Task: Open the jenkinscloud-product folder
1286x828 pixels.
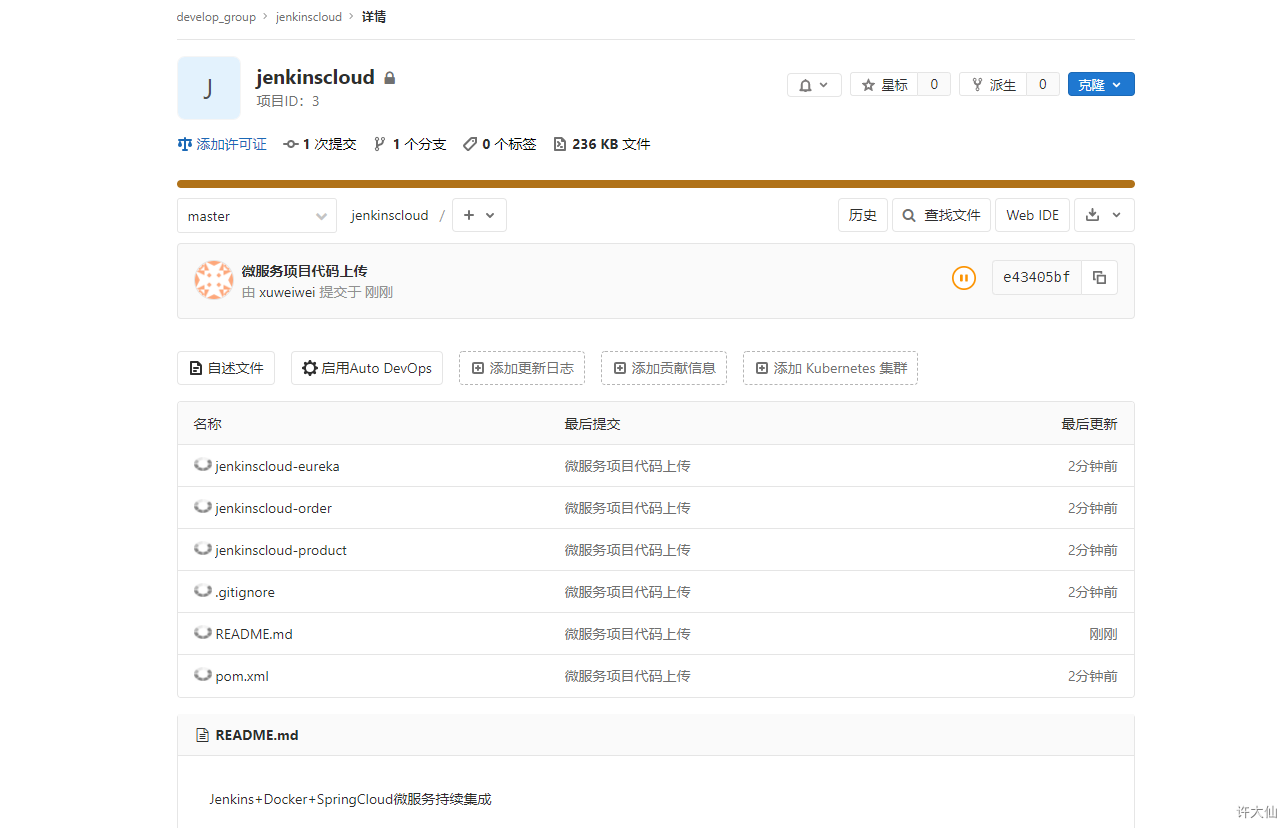Action: pos(281,550)
